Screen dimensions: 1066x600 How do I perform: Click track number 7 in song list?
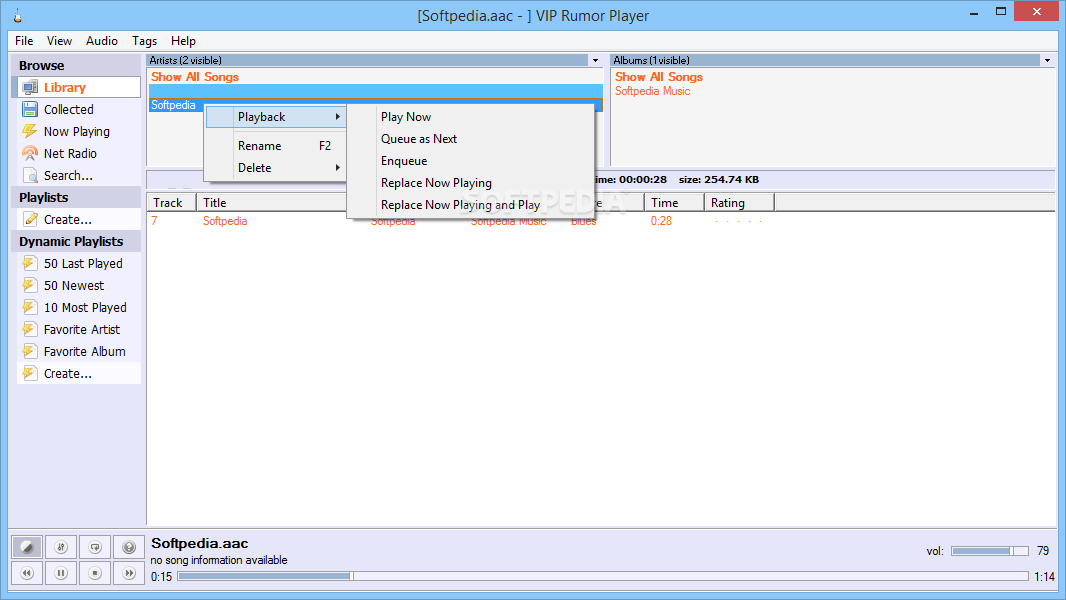(154, 221)
